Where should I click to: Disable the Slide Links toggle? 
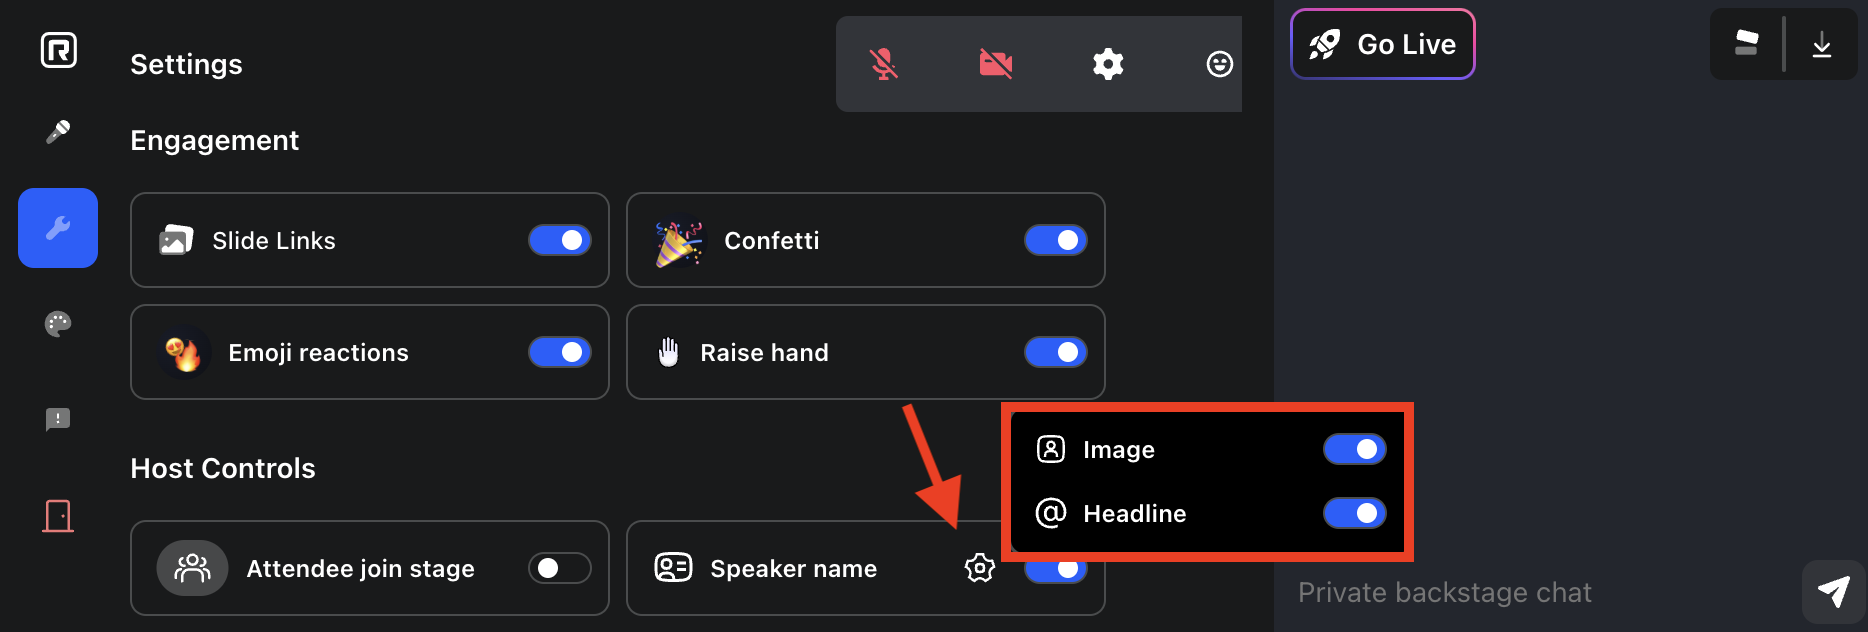(560, 240)
